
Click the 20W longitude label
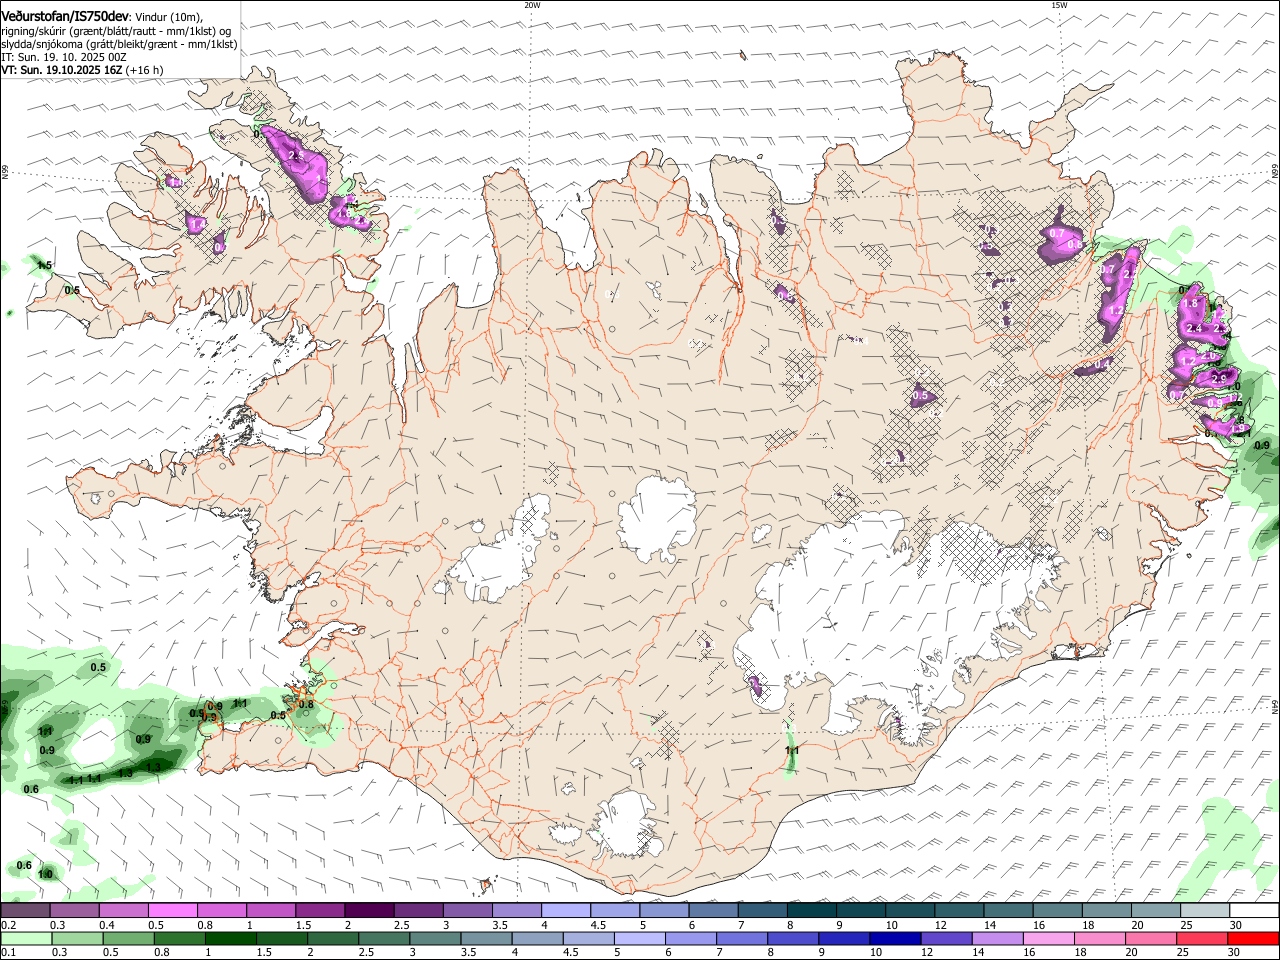(533, 5)
